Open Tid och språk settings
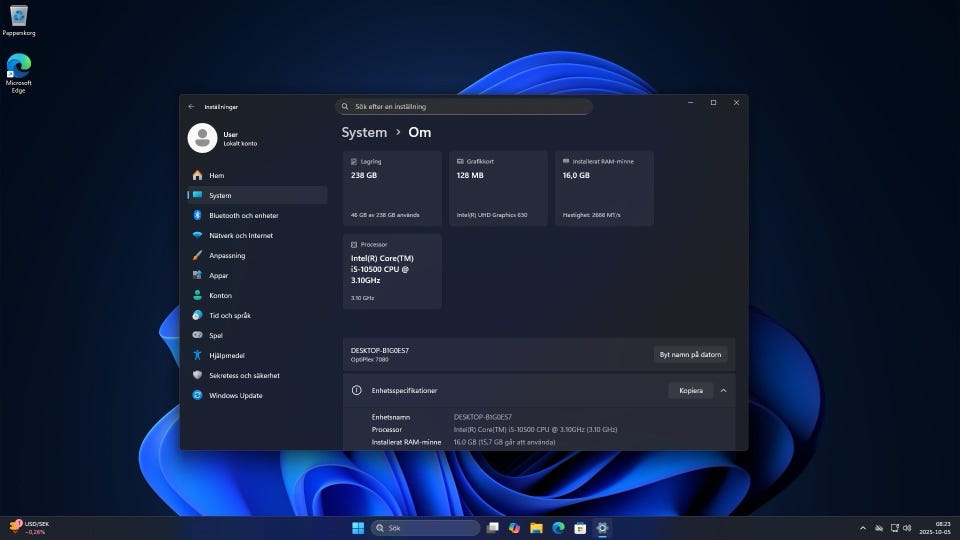The image size is (960, 540). point(229,315)
